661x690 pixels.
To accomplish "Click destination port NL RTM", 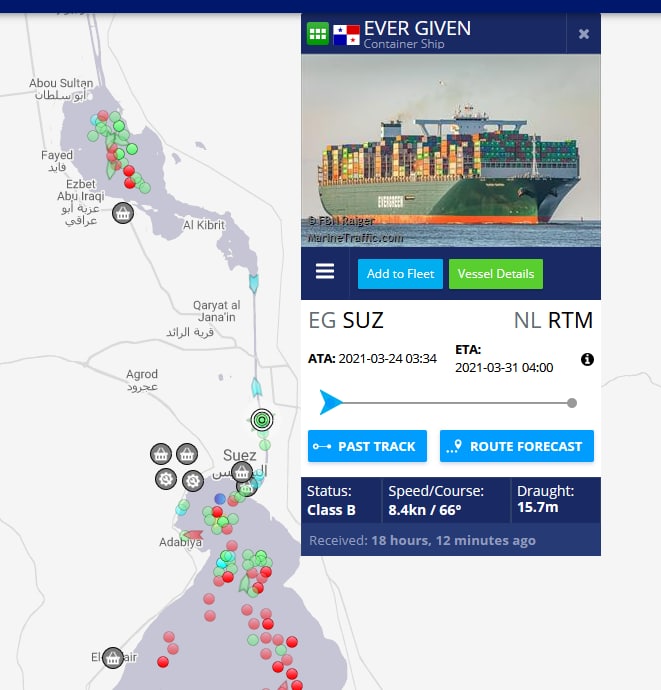I will pos(553,320).
